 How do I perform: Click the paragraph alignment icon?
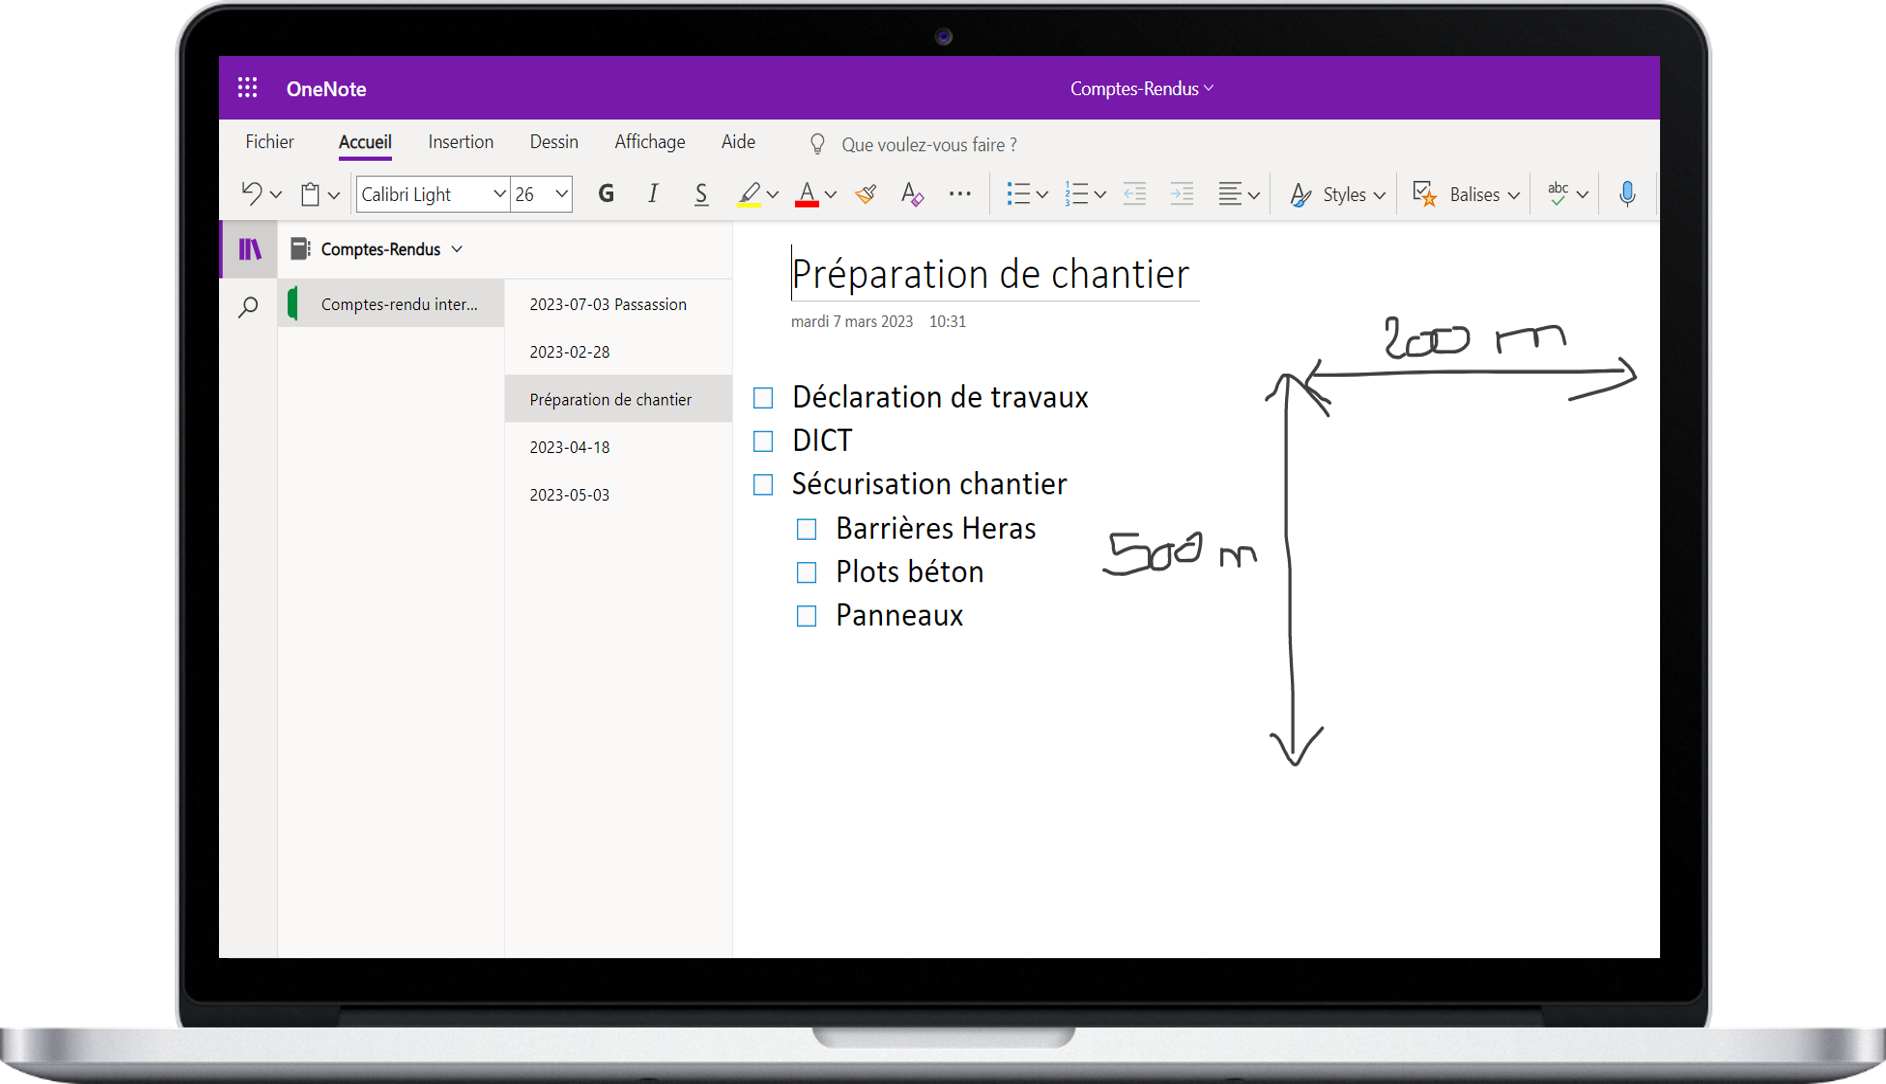pyautogui.click(x=1230, y=194)
